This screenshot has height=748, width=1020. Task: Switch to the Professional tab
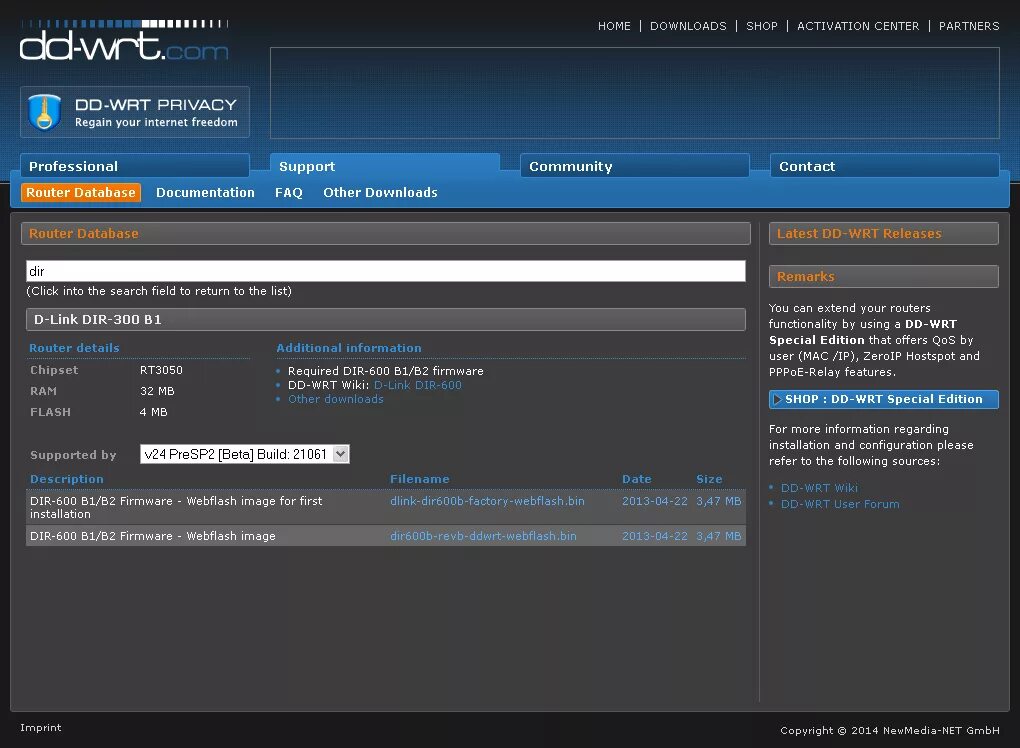(135, 166)
